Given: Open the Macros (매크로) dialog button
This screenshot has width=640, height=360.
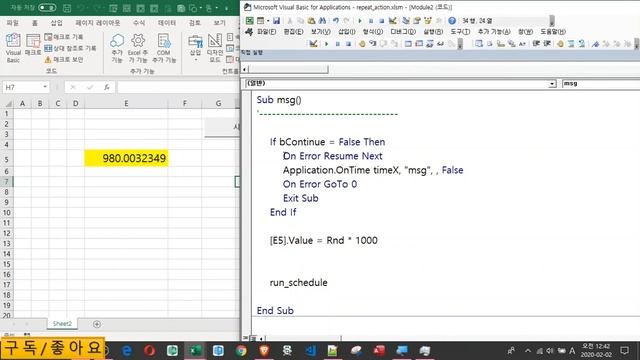Looking at the screenshot, I should [33, 45].
